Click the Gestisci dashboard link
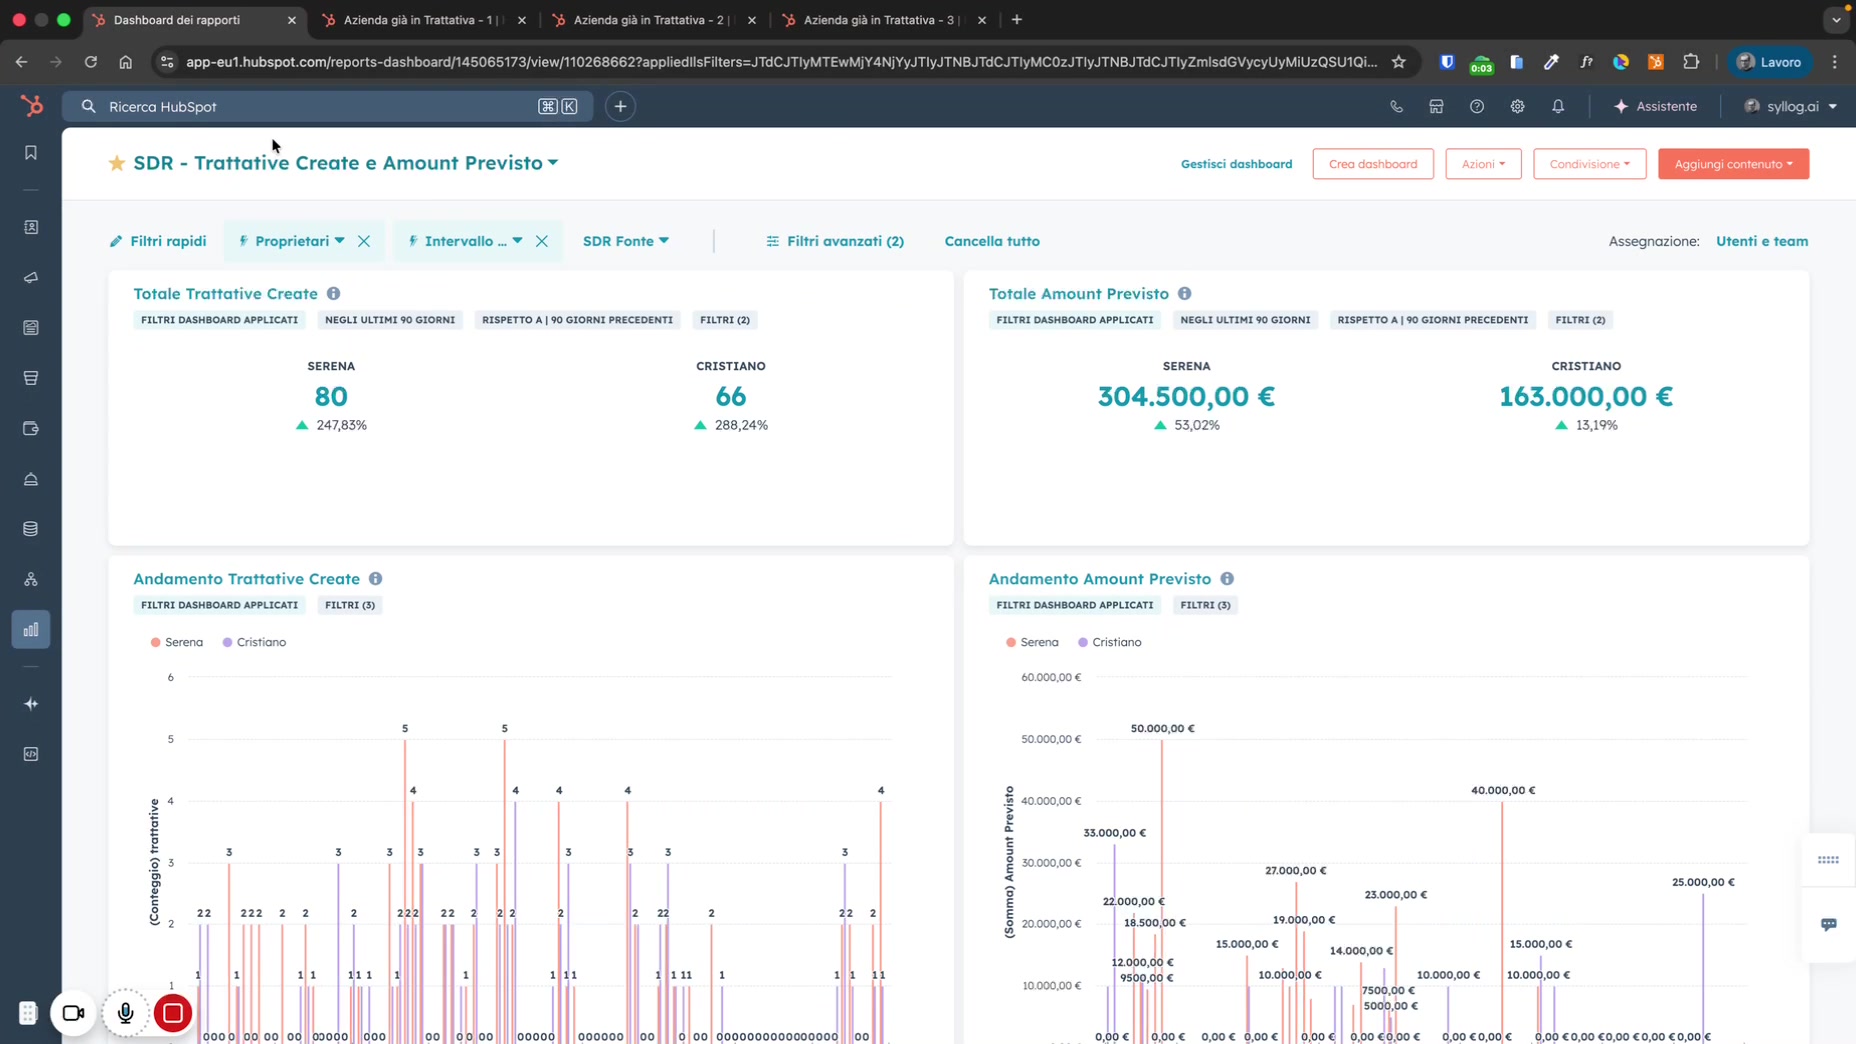1856x1044 pixels. click(1236, 164)
